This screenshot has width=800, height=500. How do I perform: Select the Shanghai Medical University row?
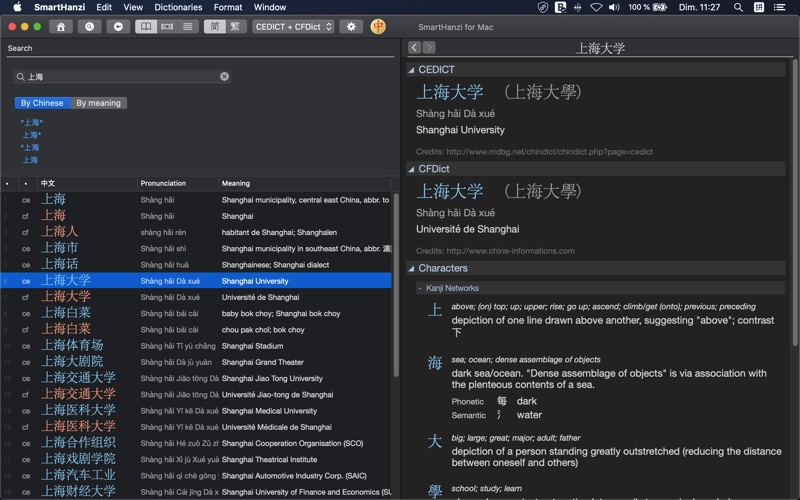coord(196,411)
